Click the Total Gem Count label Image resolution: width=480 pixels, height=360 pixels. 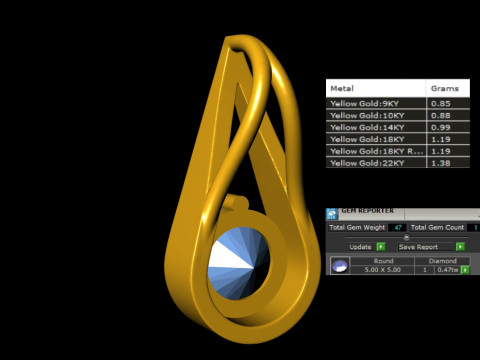(x=437, y=228)
